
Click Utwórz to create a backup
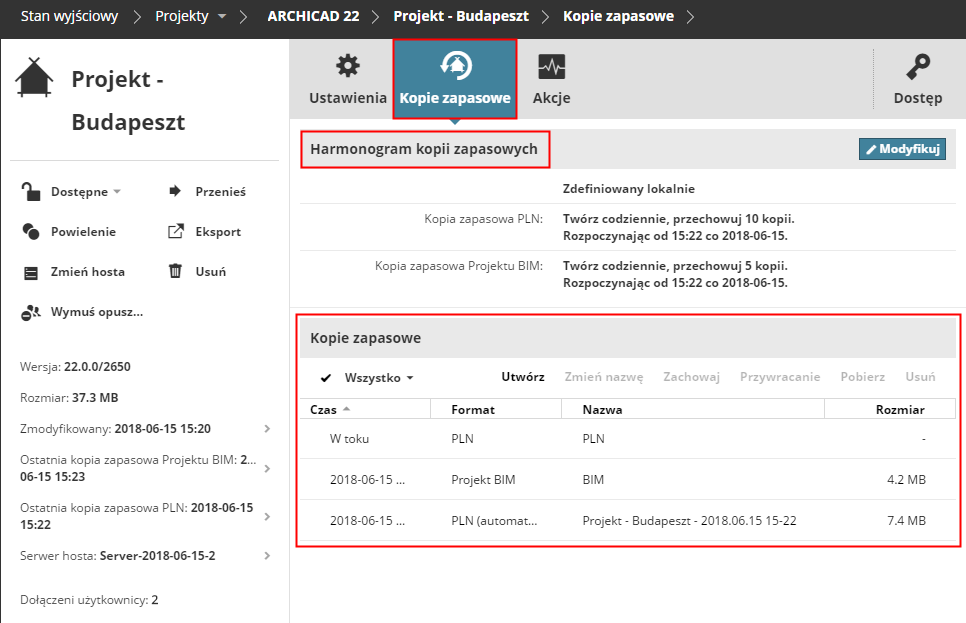coord(522,377)
